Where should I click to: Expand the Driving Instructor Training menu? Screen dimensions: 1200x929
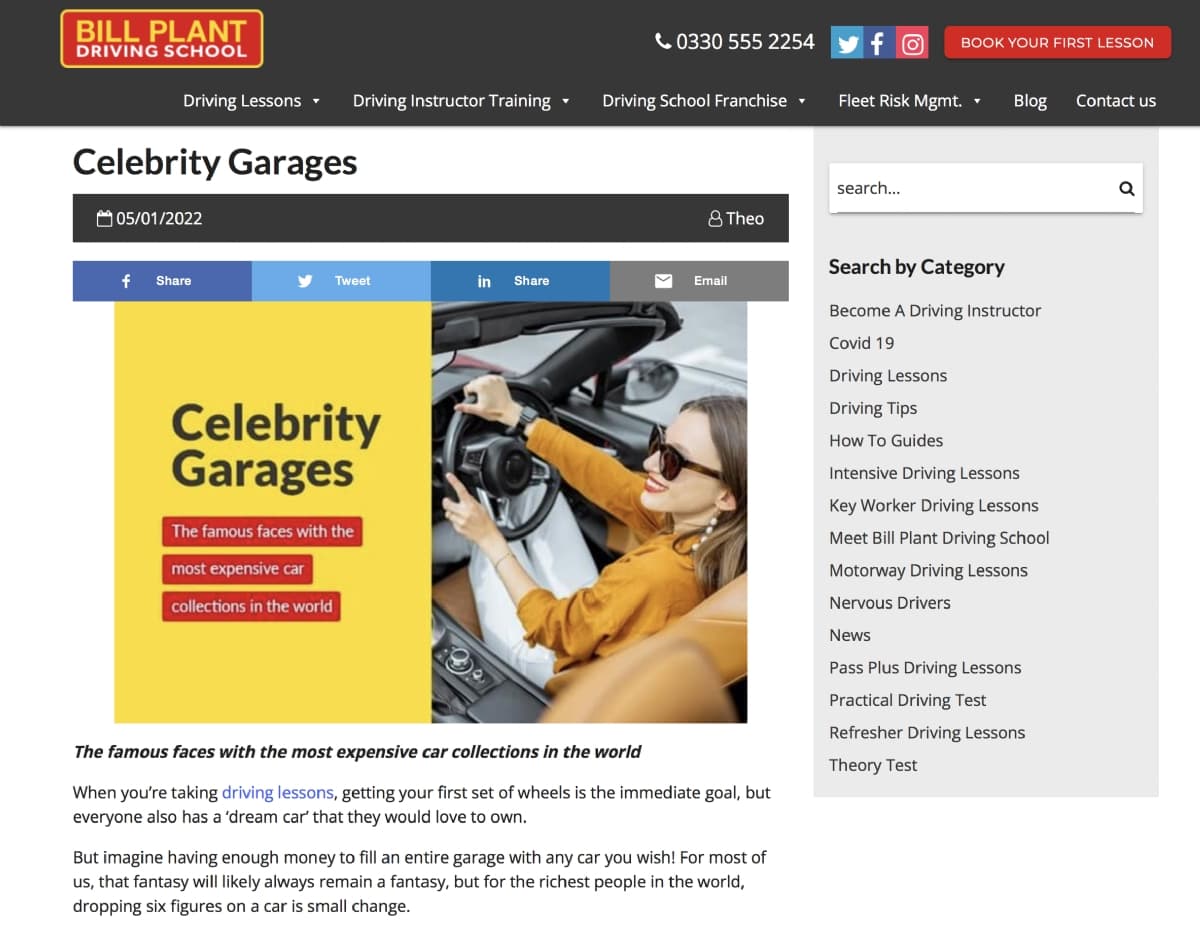(x=461, y=101)
